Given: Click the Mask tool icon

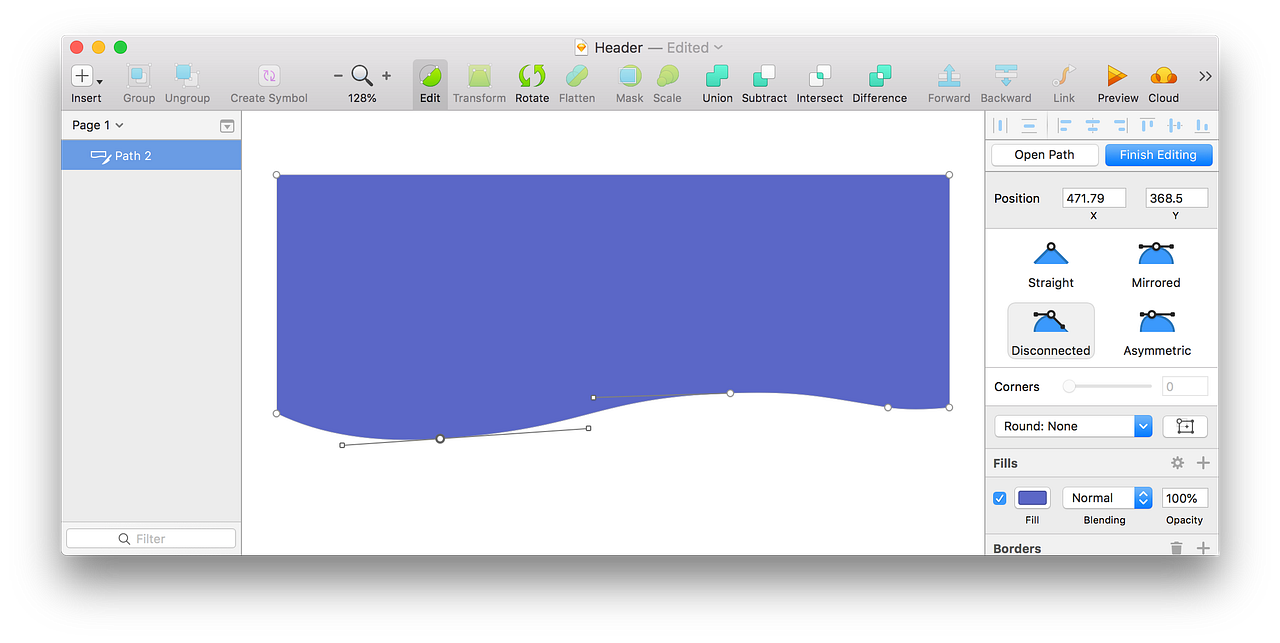Looking at the screenshot, I should (629, 83).
